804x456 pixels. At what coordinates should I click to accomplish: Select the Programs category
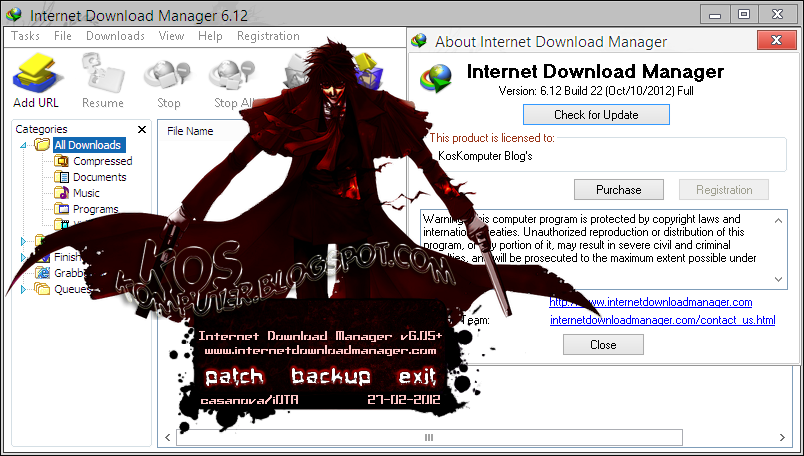click(95, 209)
